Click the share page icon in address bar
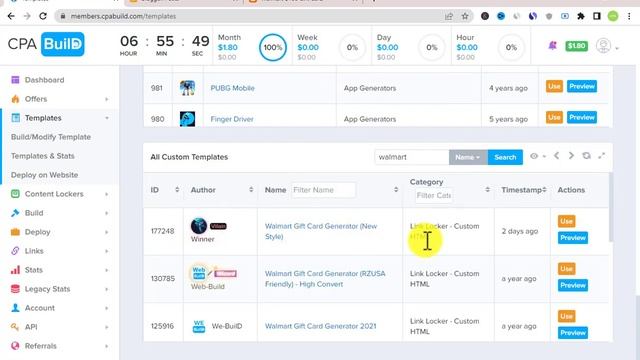 [x=449, y=16]
